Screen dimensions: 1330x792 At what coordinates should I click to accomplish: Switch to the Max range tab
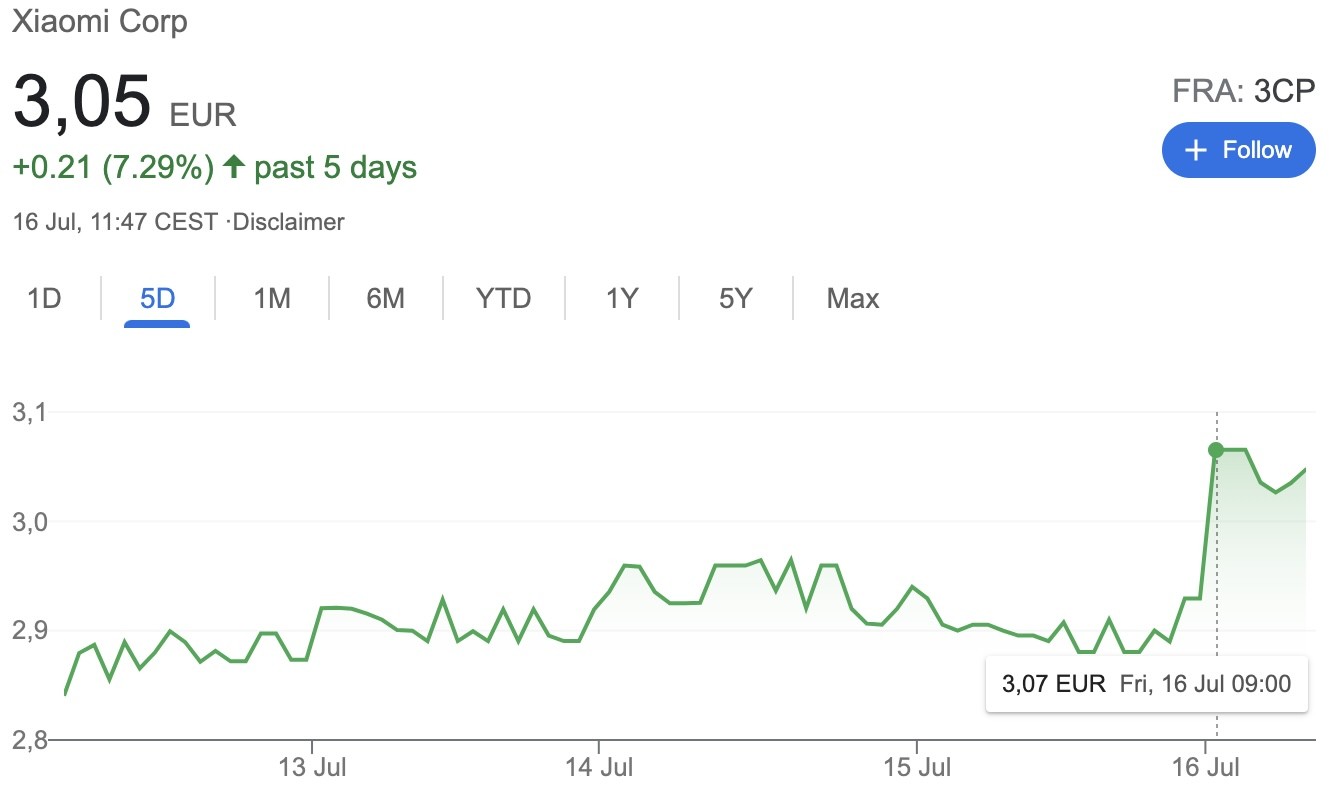(x=853, y=298)
